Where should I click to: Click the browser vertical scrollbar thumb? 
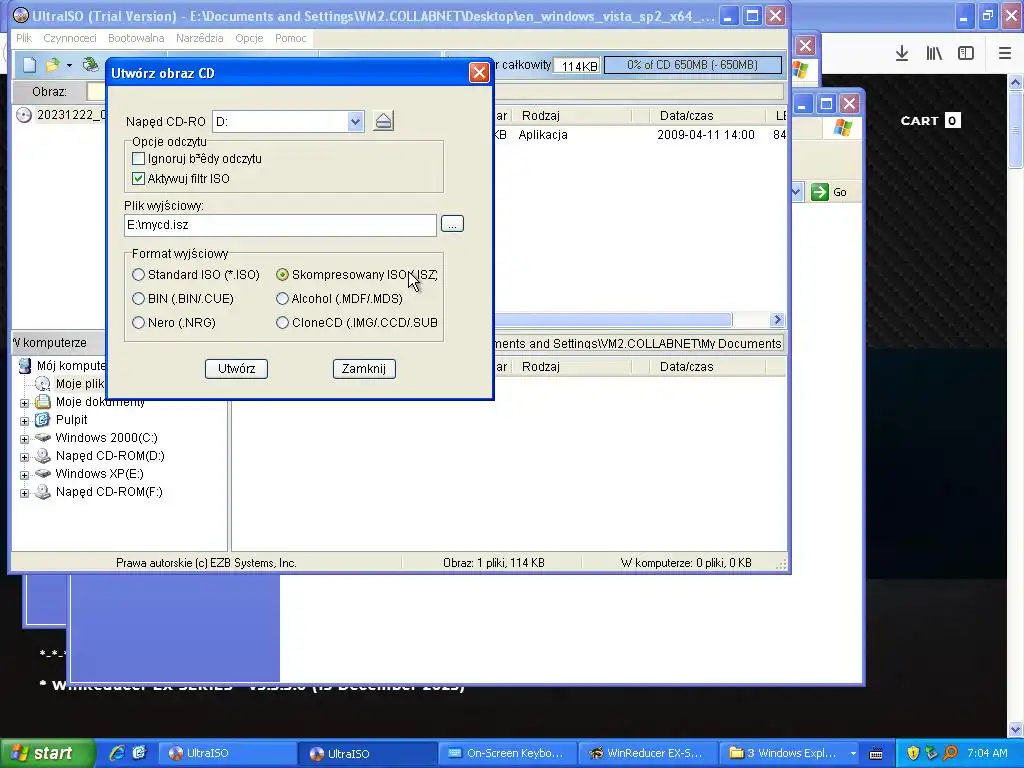1016,130
